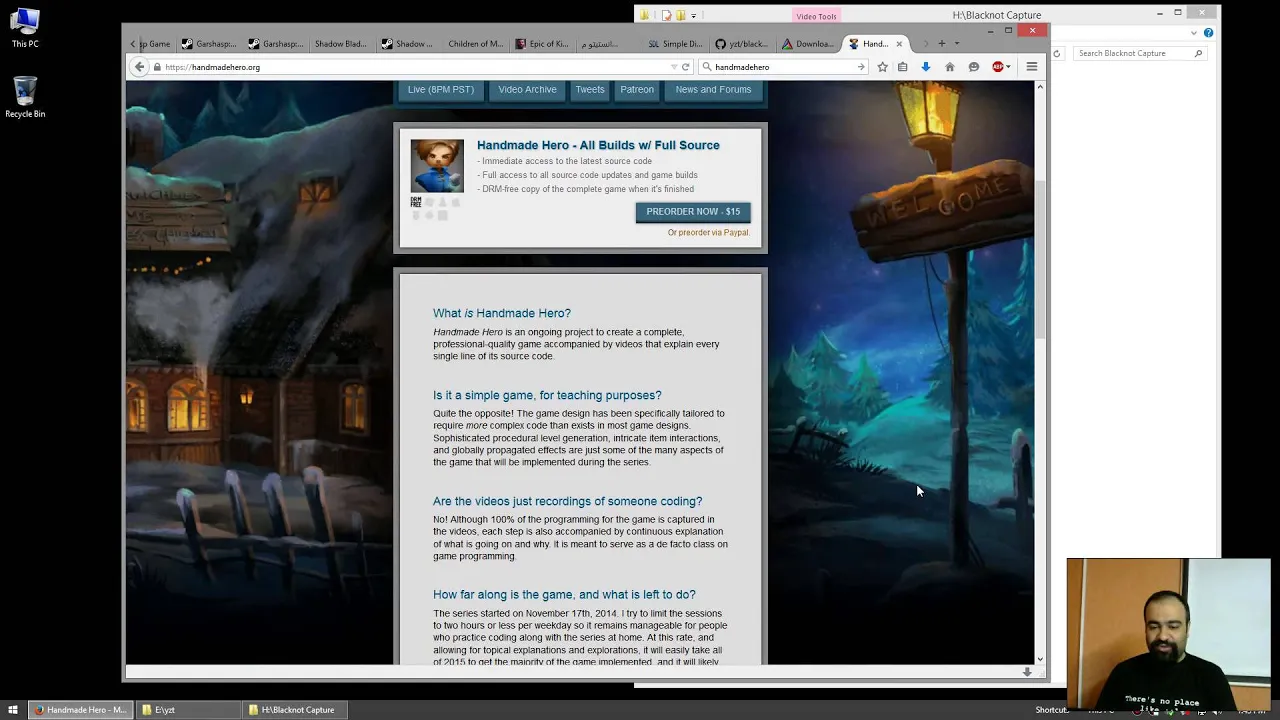Click 'What is Handmade Hero?' heading

(x=502, y=313)
